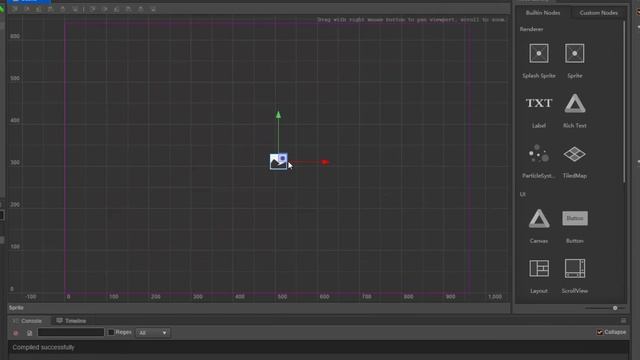Pick the Layout UI node icon
Screen dimensions: 640x360
point(539,269)
